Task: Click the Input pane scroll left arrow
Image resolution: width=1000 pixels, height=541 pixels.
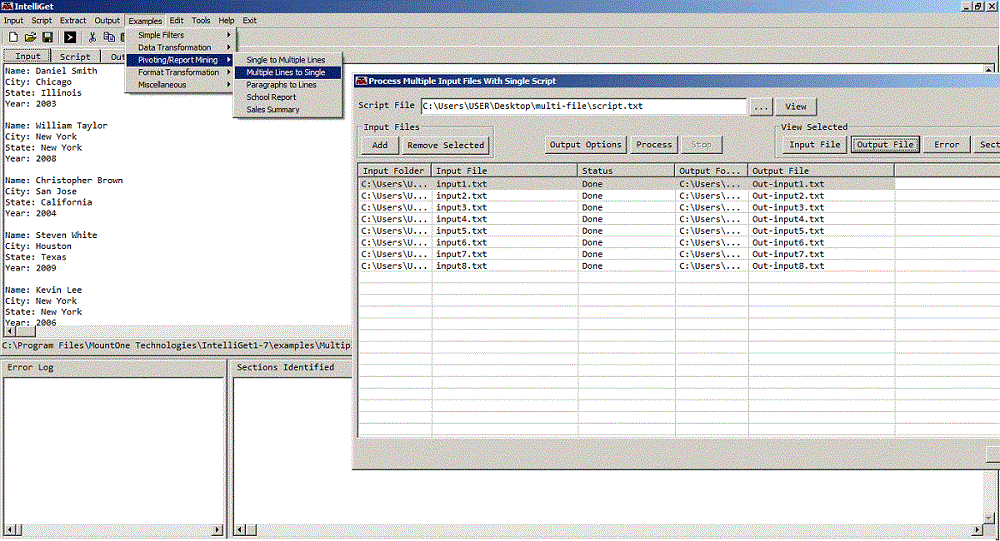Action: (x=10, y=332)
